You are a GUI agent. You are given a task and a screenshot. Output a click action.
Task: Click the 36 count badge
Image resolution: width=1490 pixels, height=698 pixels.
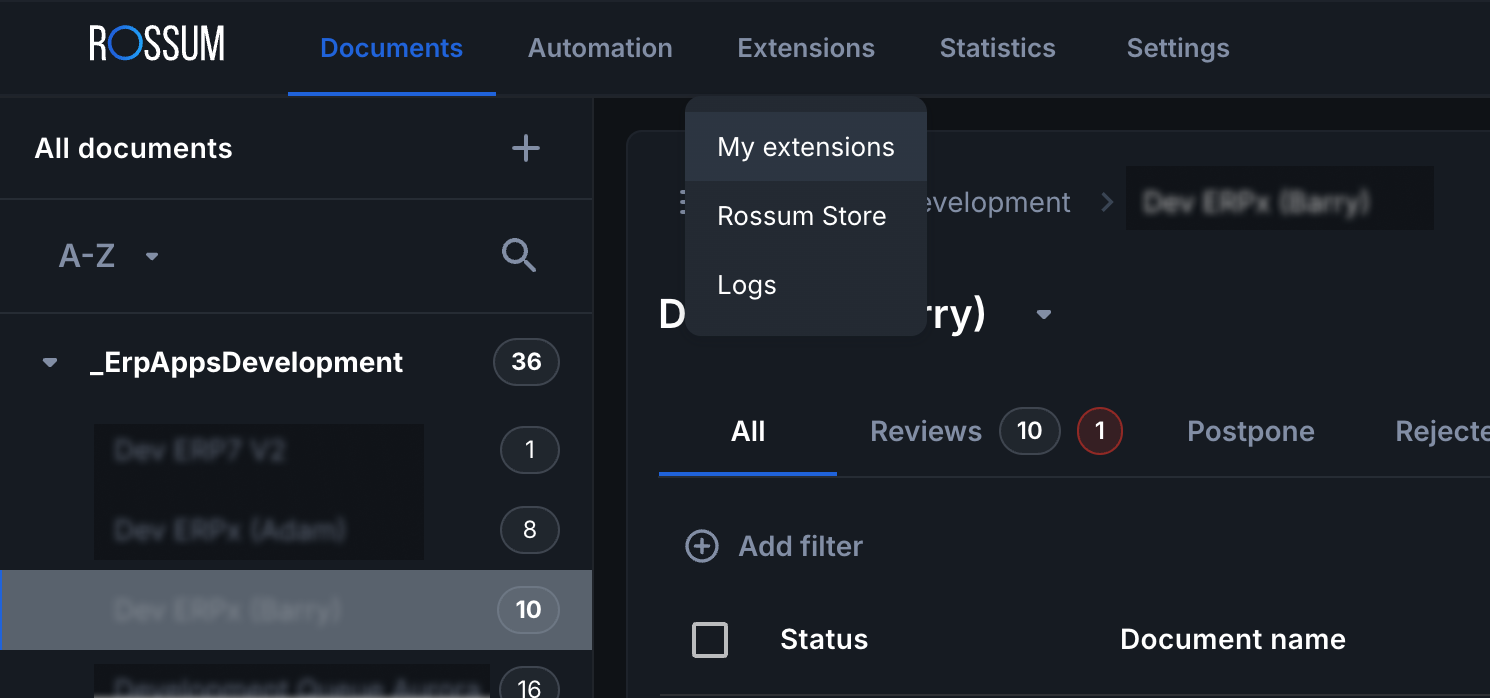coord(526,362)
